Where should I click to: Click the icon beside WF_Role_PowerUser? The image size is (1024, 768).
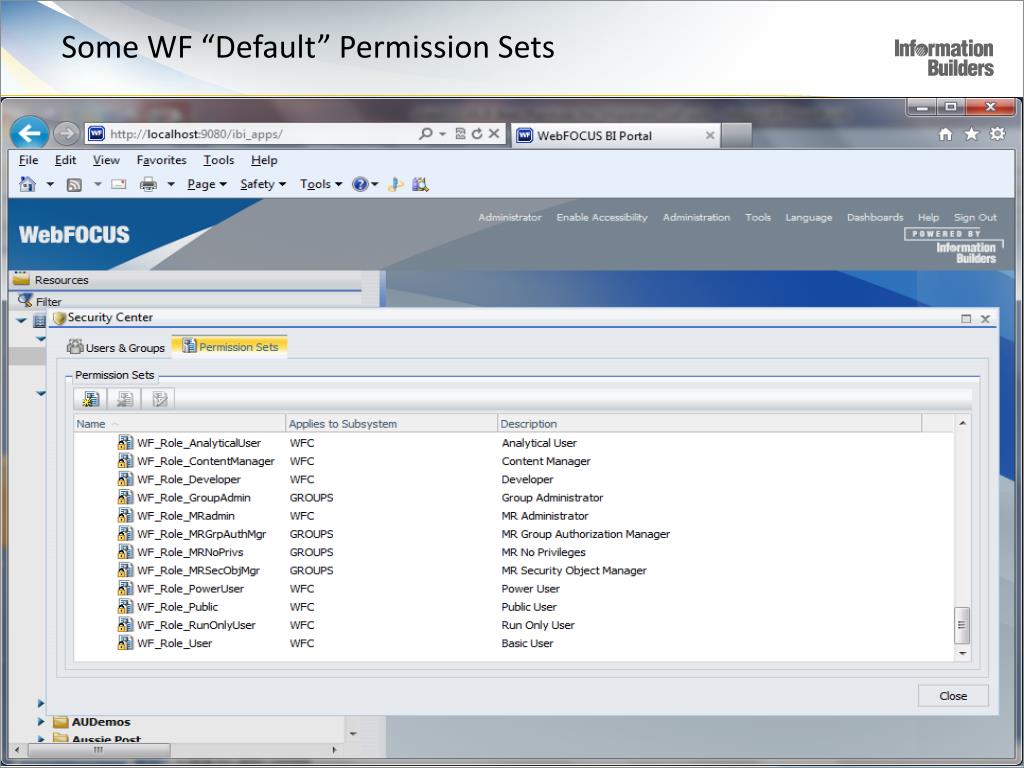[125, 588]
